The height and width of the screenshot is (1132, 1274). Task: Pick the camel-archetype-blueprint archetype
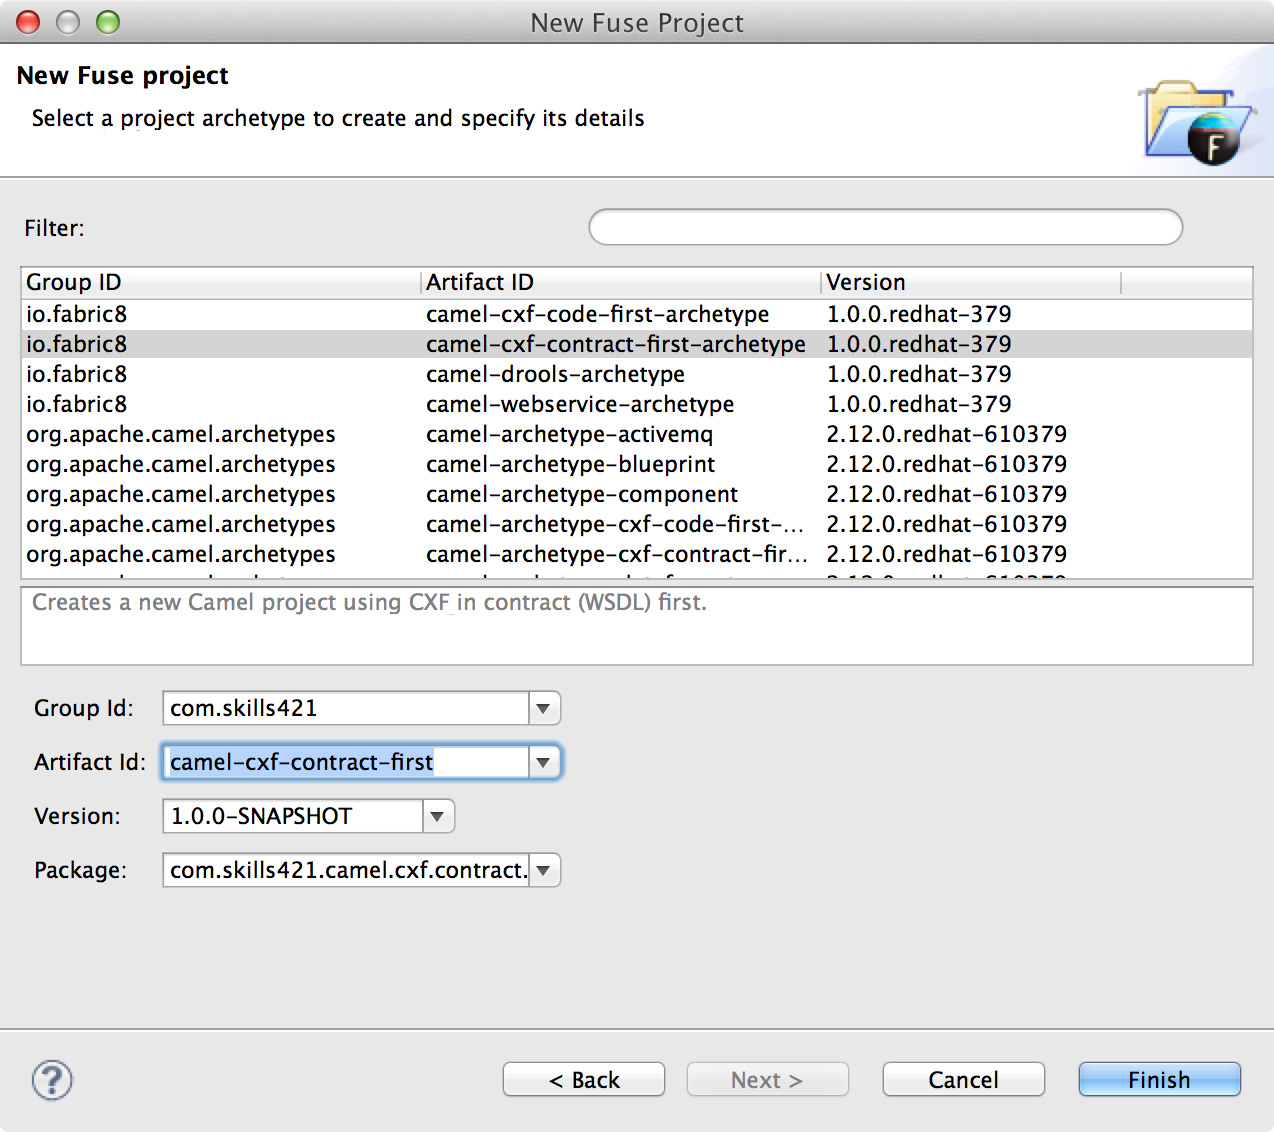point(570,465)
